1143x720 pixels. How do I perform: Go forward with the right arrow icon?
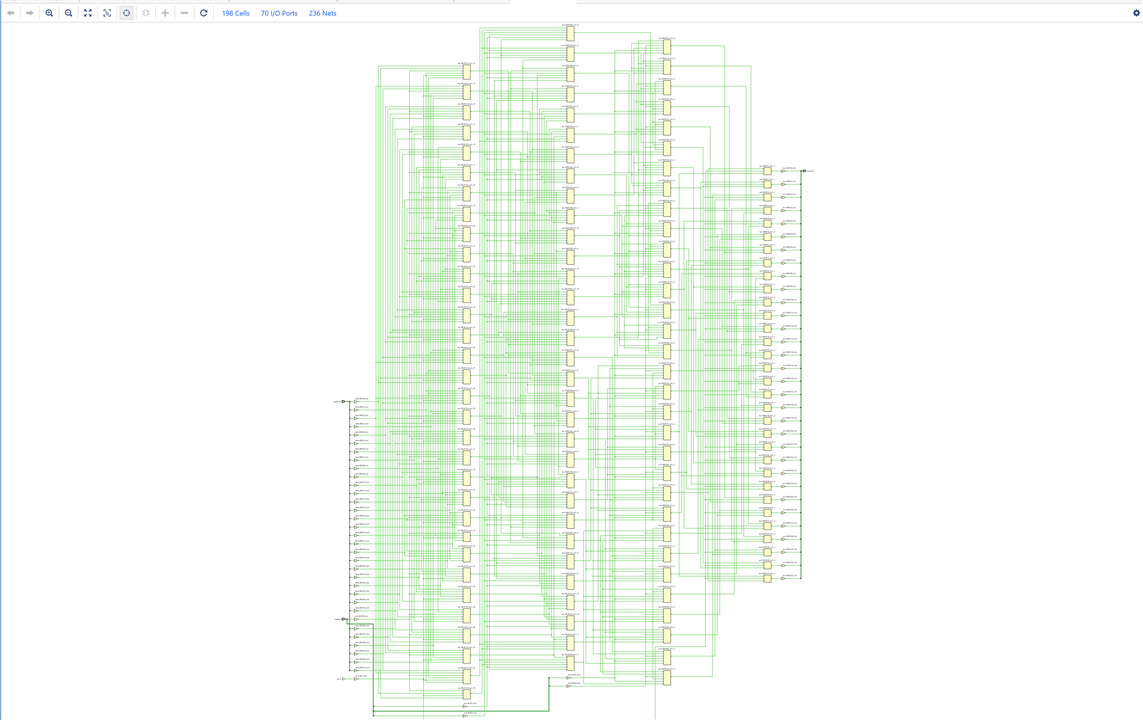29,13
